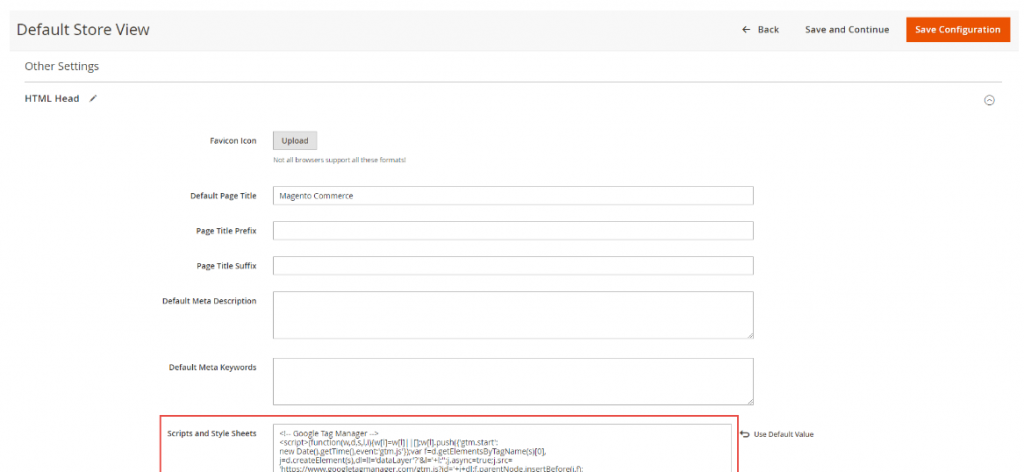This screenshot has width=1024, height=472.
Task: Click the Back text link
Action: pyautogui.click(x=768, y=30)
